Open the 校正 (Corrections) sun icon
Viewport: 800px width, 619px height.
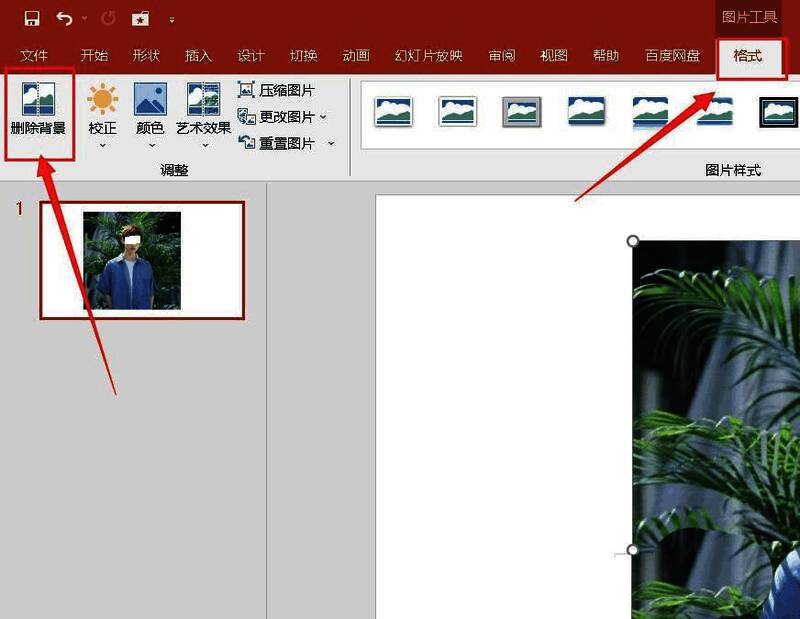coord(102,100)
